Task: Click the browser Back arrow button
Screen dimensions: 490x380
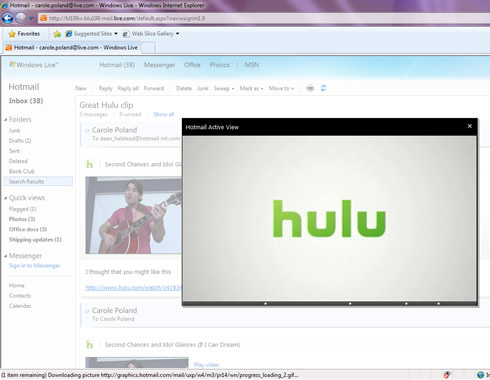Action: pyautogui.click(x=7, y=18)
